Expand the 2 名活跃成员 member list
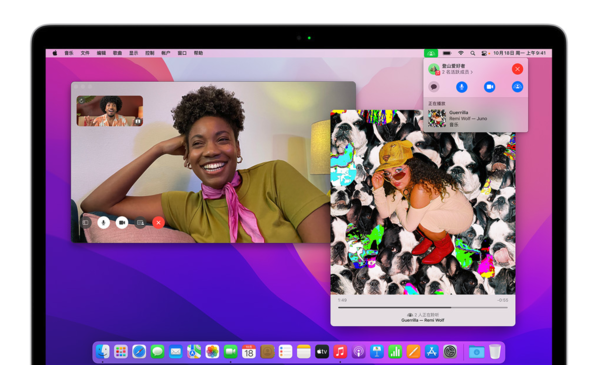Image resolution: width=600 pixels, height=365 pixels. click(x=457, y=72)
